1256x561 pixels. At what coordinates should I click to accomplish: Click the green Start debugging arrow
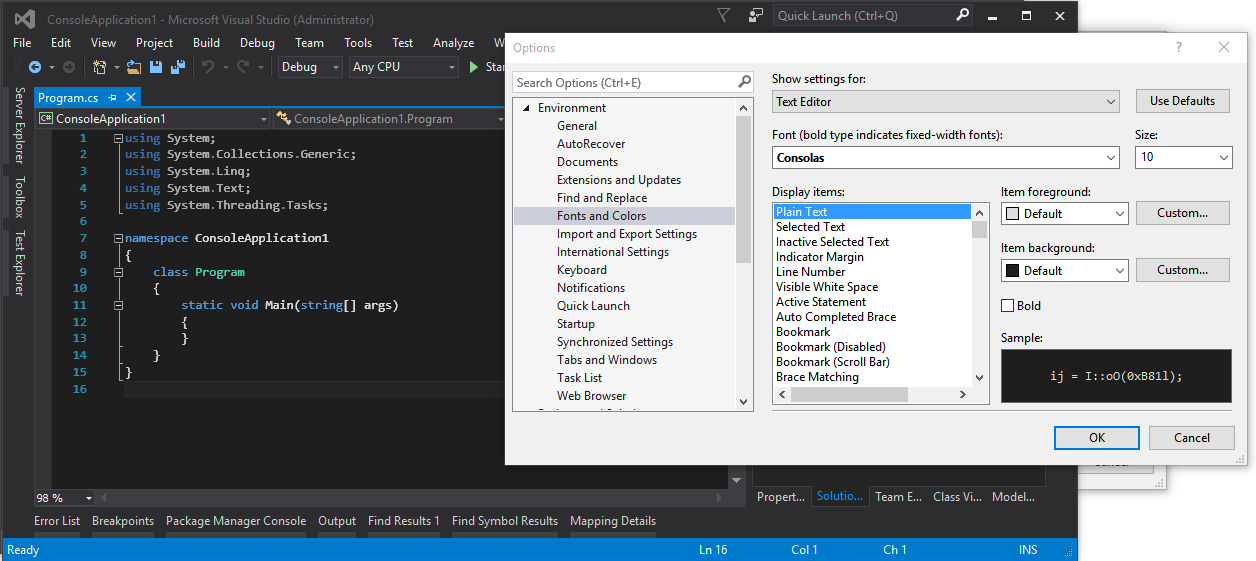[474, 67]
